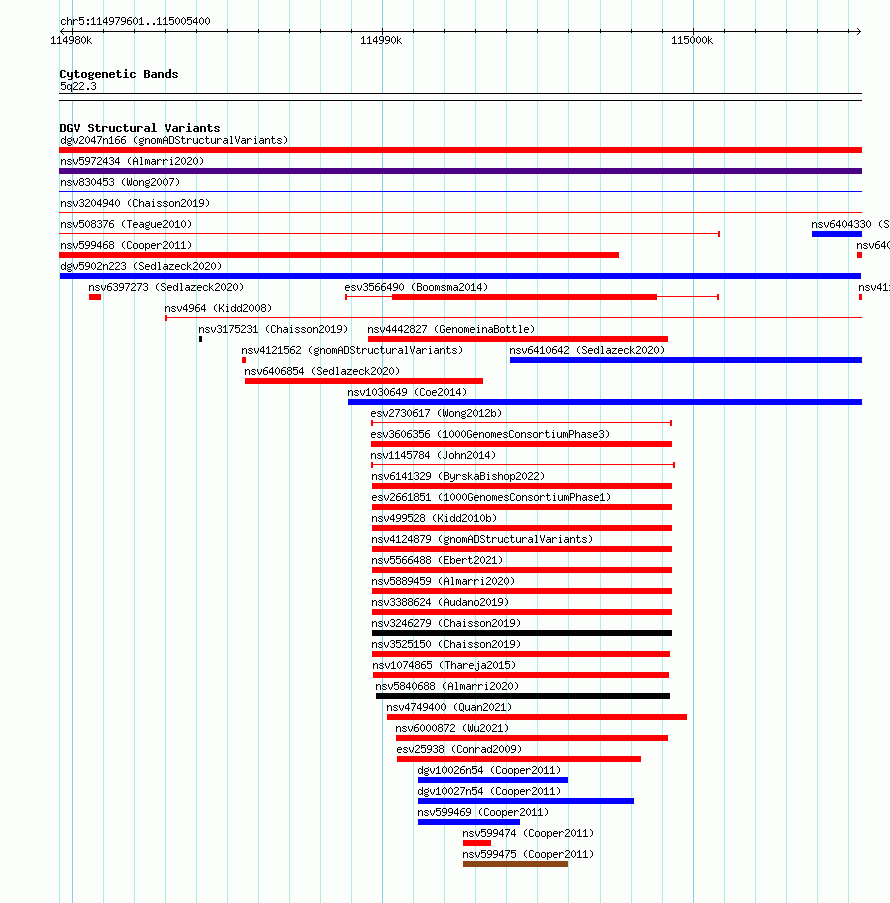Open the esv25938 Conrad2009 label
The image size is (890, 903).
pyautogui.click(x=459, y=749)
